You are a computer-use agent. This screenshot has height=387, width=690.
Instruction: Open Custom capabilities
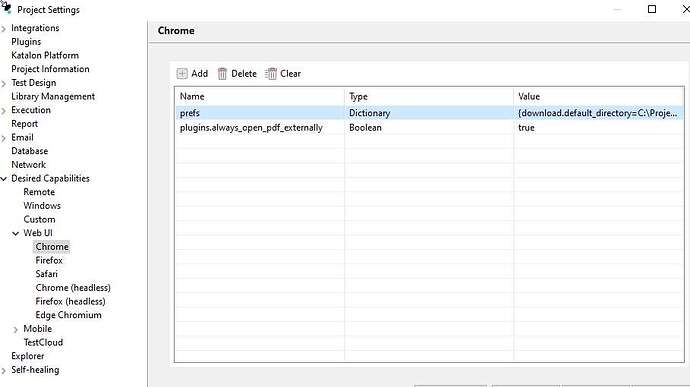coord(39,219)
